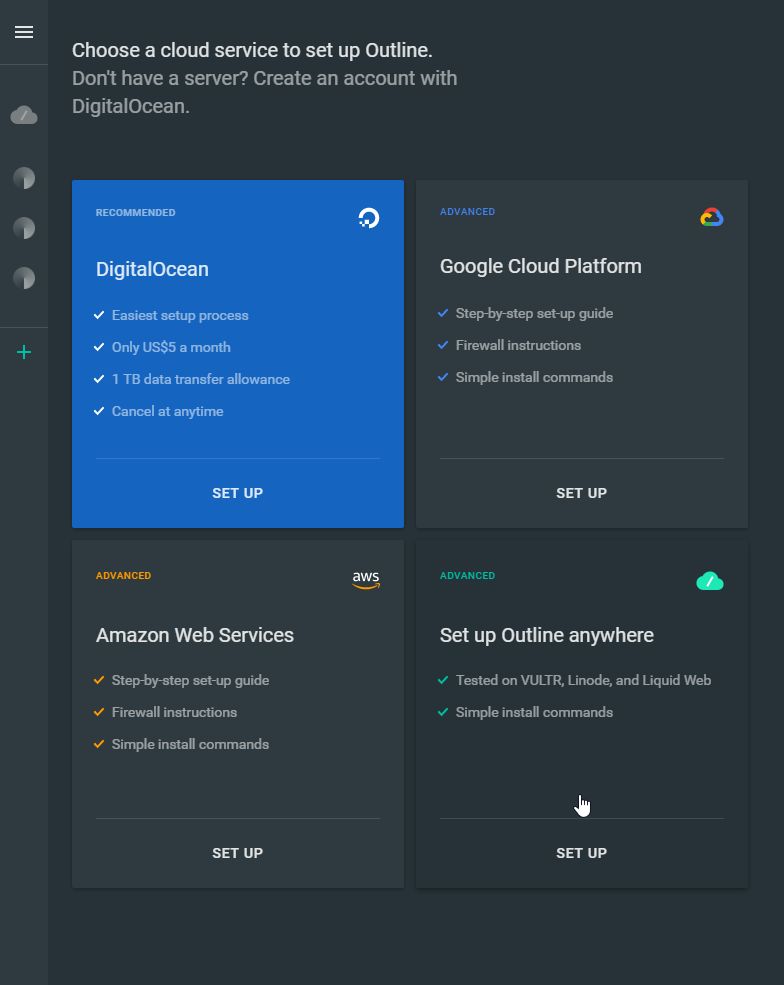Click AWS 'Simple install commands' text
Screen dimensions: 784x985
(x=190, y=744)
